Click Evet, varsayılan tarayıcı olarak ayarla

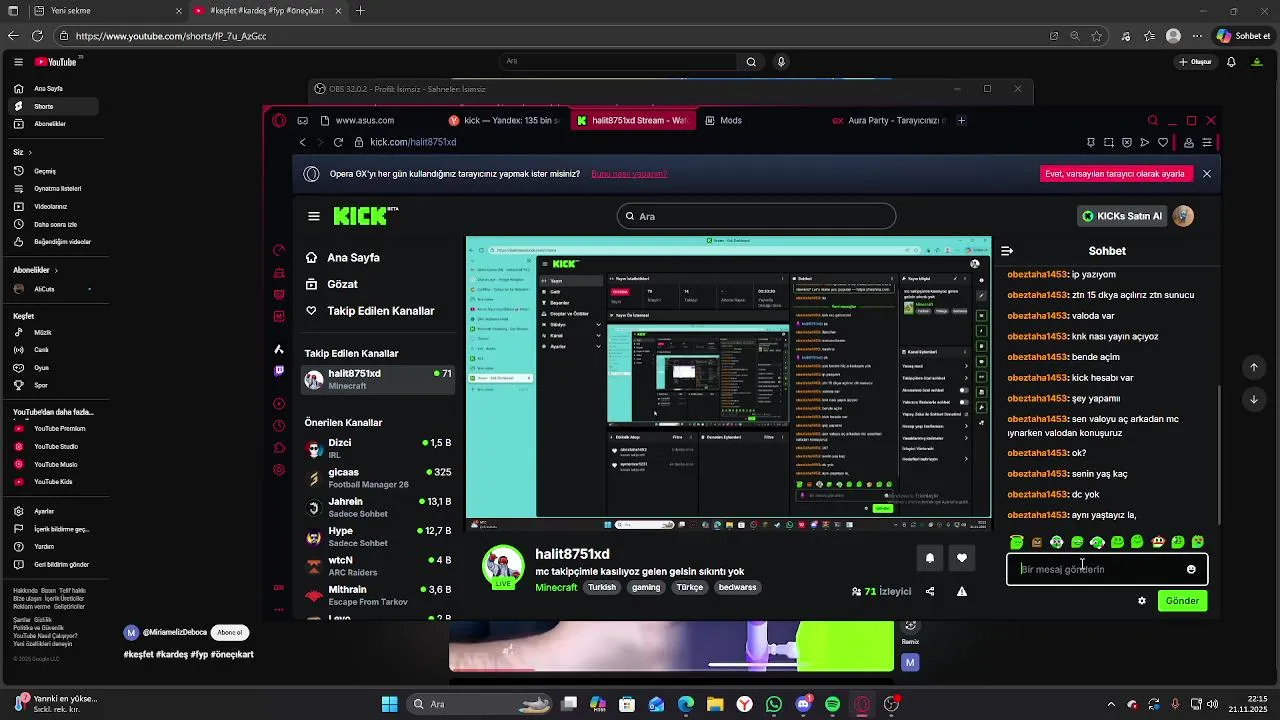(1115, 174)
